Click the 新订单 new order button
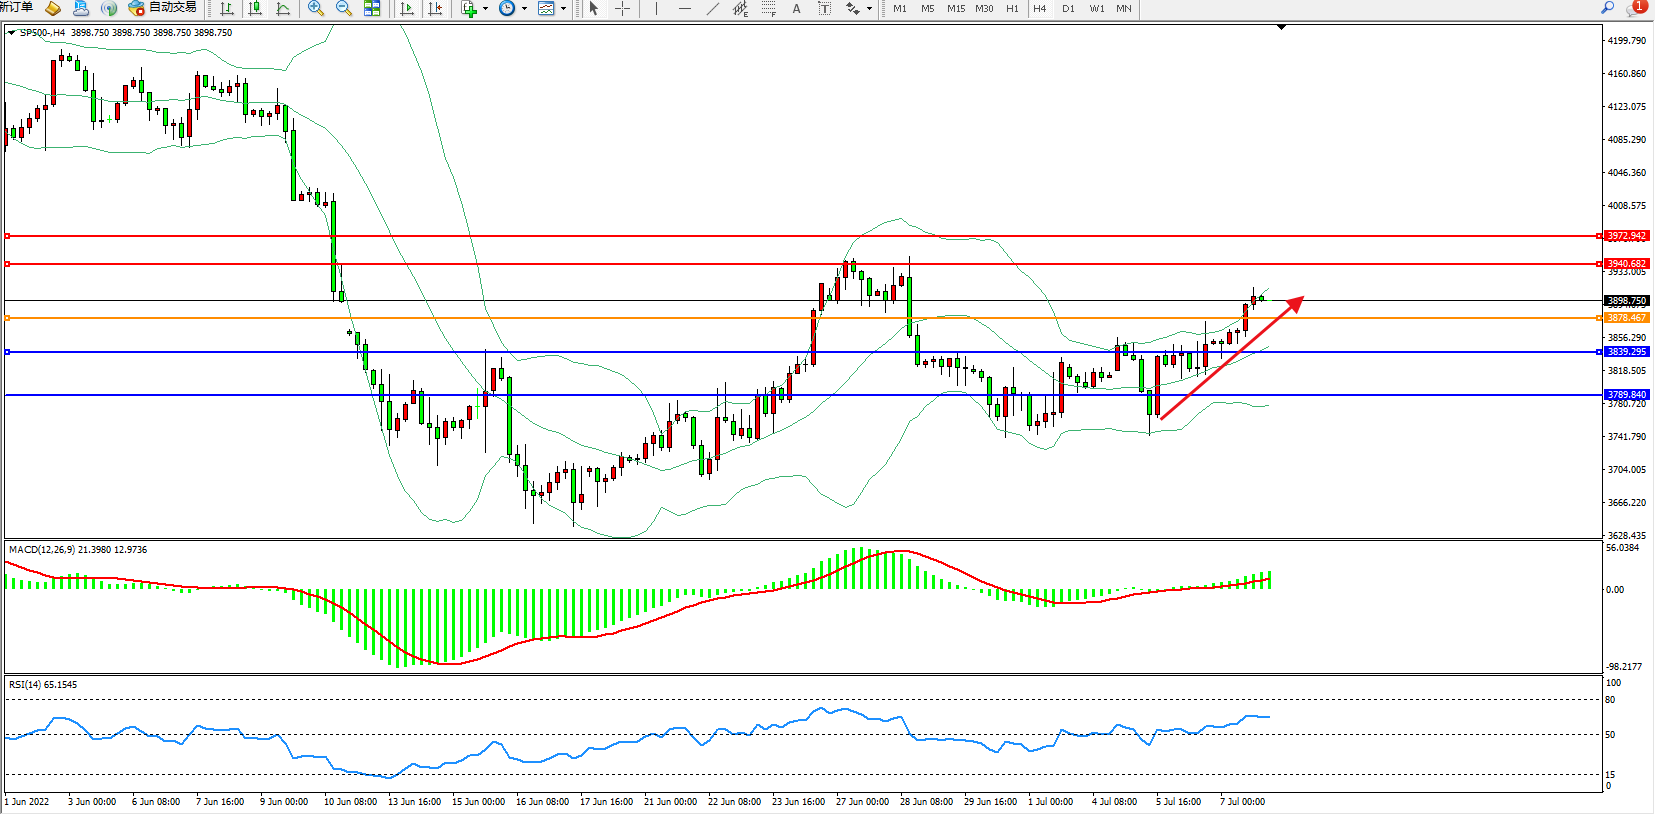Viewport: 1655px width, 815px height. tap(17, 8)
